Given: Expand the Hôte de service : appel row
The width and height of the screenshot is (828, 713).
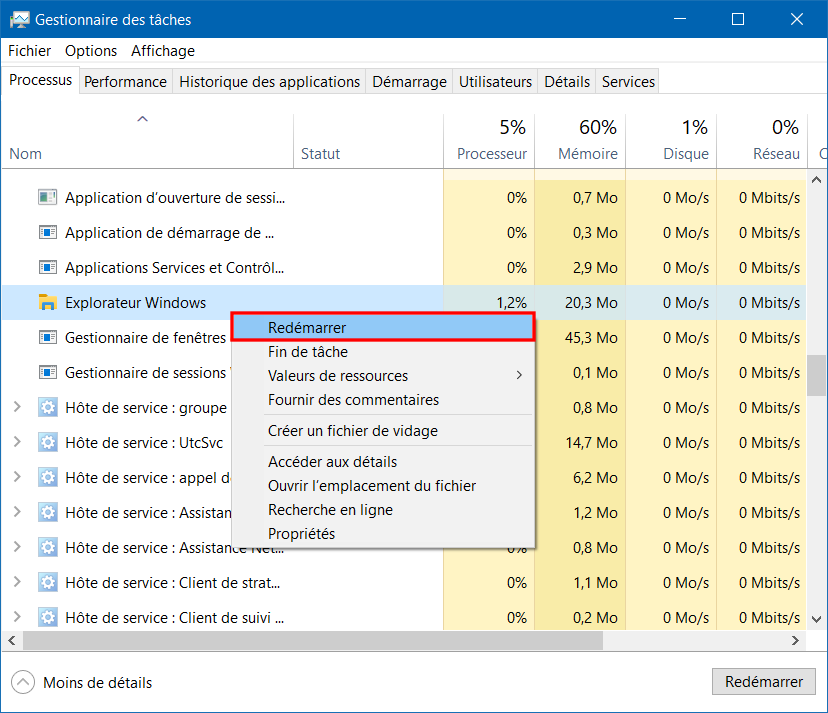Looking at the screenshot, I should coord(17,476).
